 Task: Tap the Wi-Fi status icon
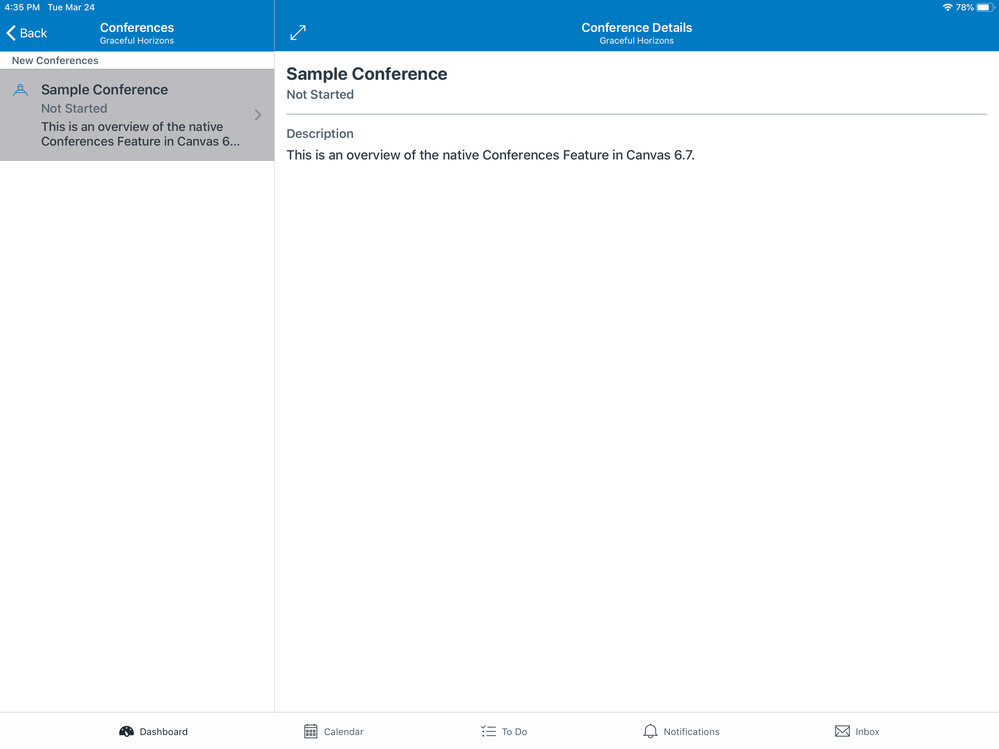click(950, 6)
